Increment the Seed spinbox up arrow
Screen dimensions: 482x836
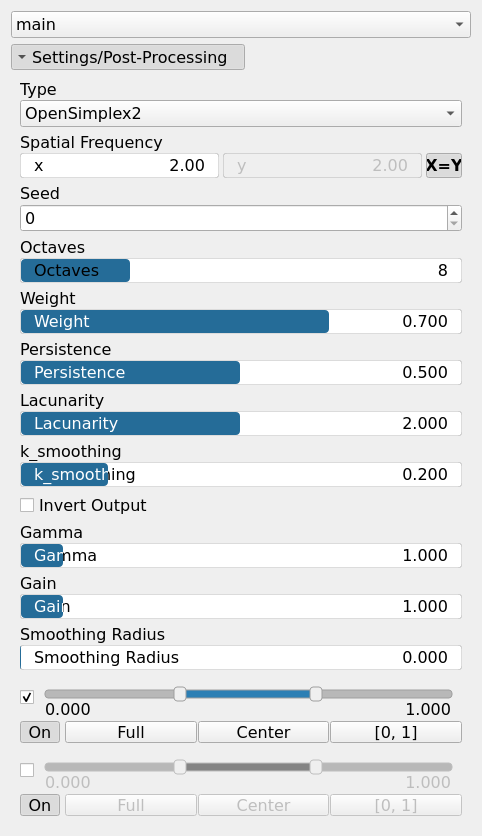tap(454, 213)
